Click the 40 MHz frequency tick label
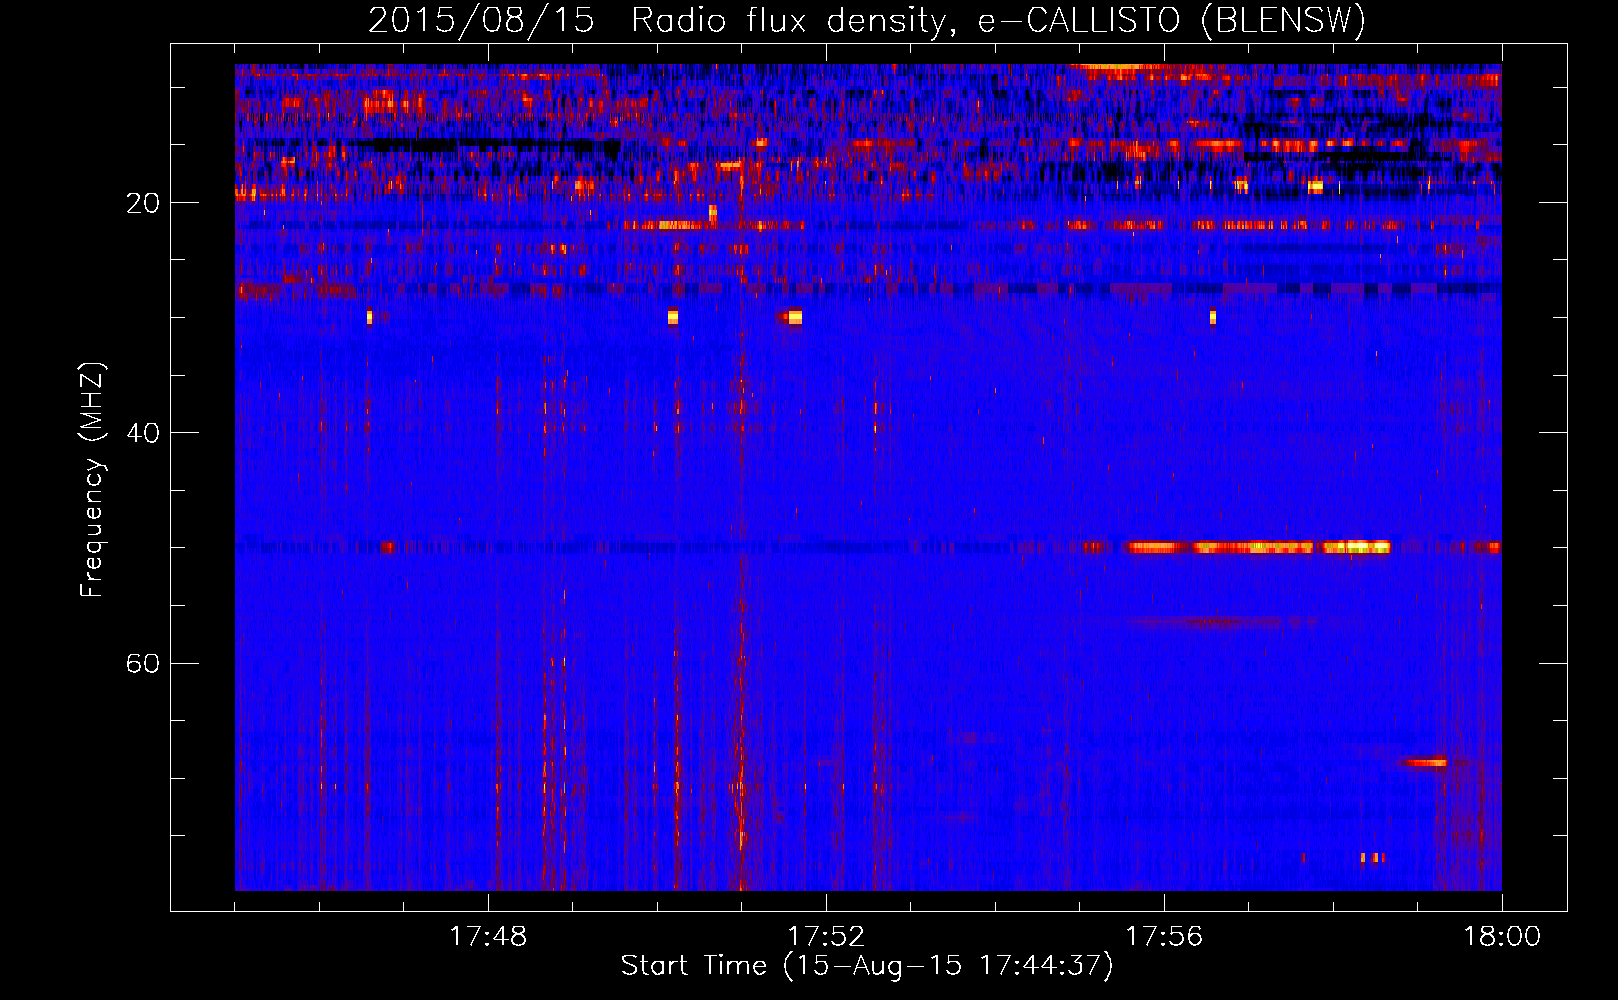This screenshot has width=1618, height=1000. [x=143, y=433]
